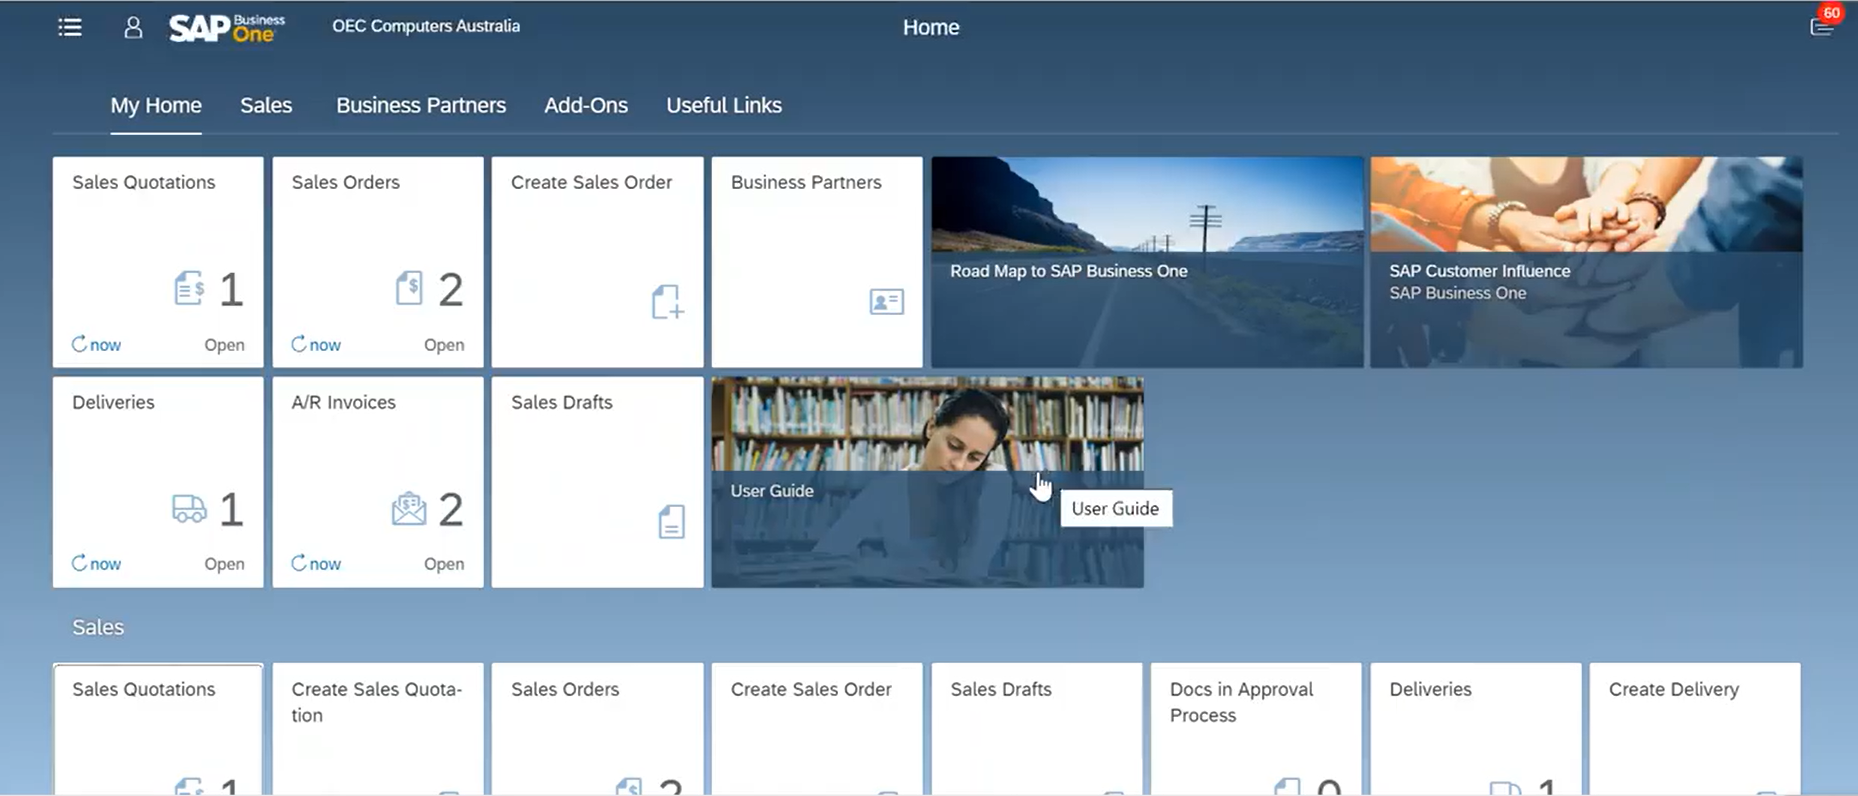Open the hamburger main menu icon
The width and height of the screenshot is (1858, 796).
pyautogui.click(x=70, y=27)
